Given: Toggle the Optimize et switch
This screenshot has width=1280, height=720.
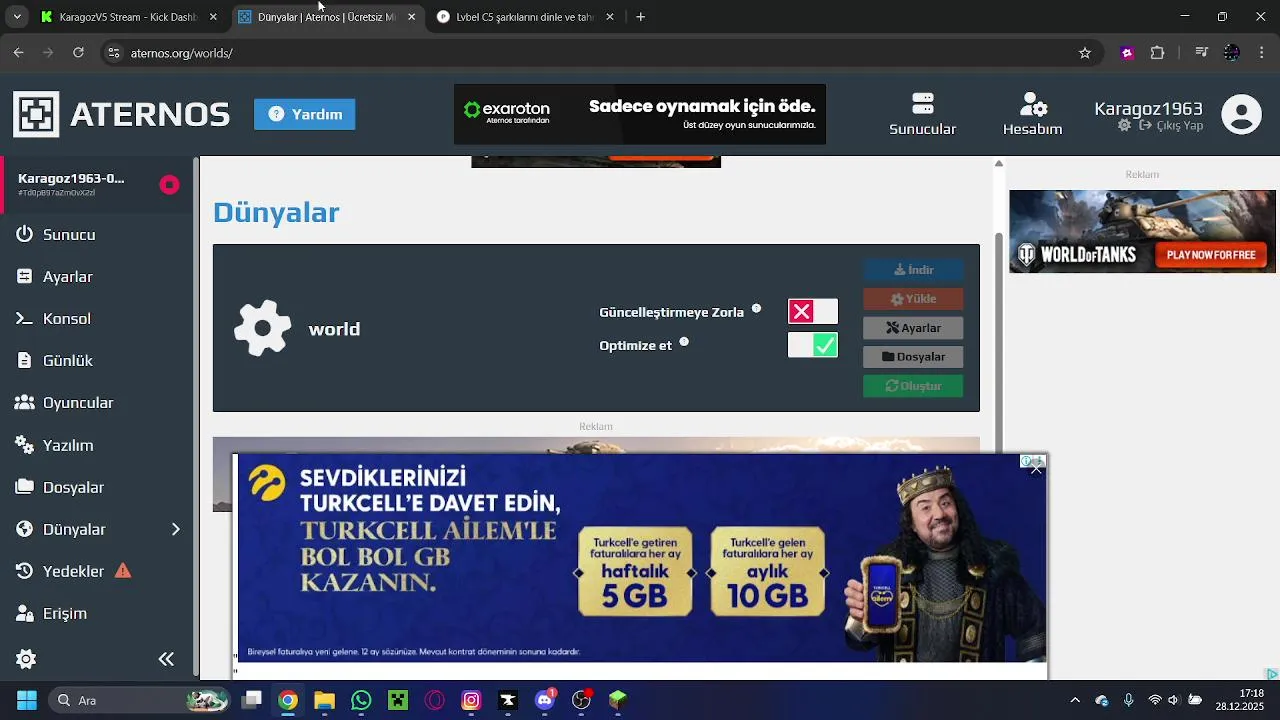Looking at the screenshot, I should point(812,345).
